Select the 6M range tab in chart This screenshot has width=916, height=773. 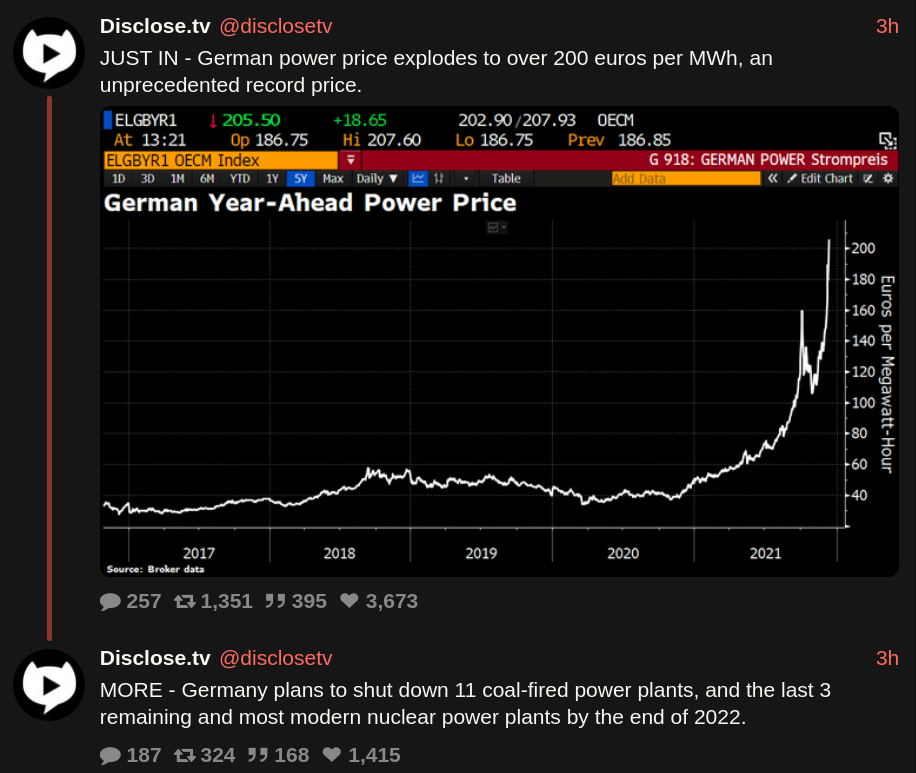(207, 179)
